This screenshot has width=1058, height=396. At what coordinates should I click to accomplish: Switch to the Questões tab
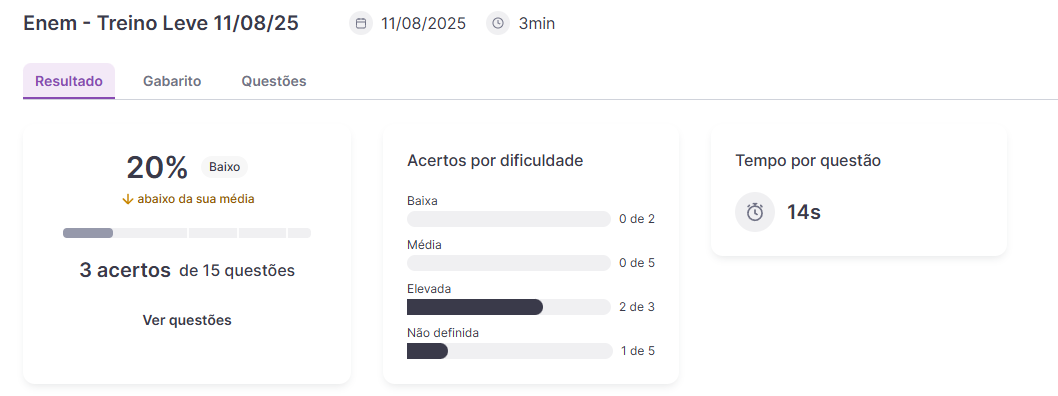point(274,82)
